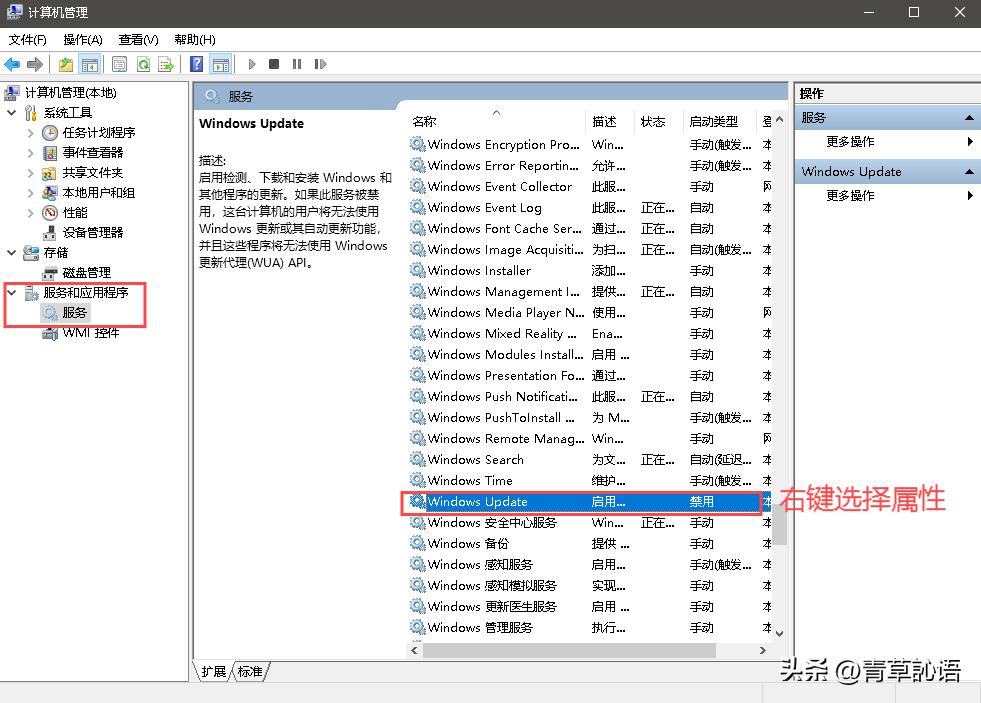Select 磁盘管理 in the tree

86,273
